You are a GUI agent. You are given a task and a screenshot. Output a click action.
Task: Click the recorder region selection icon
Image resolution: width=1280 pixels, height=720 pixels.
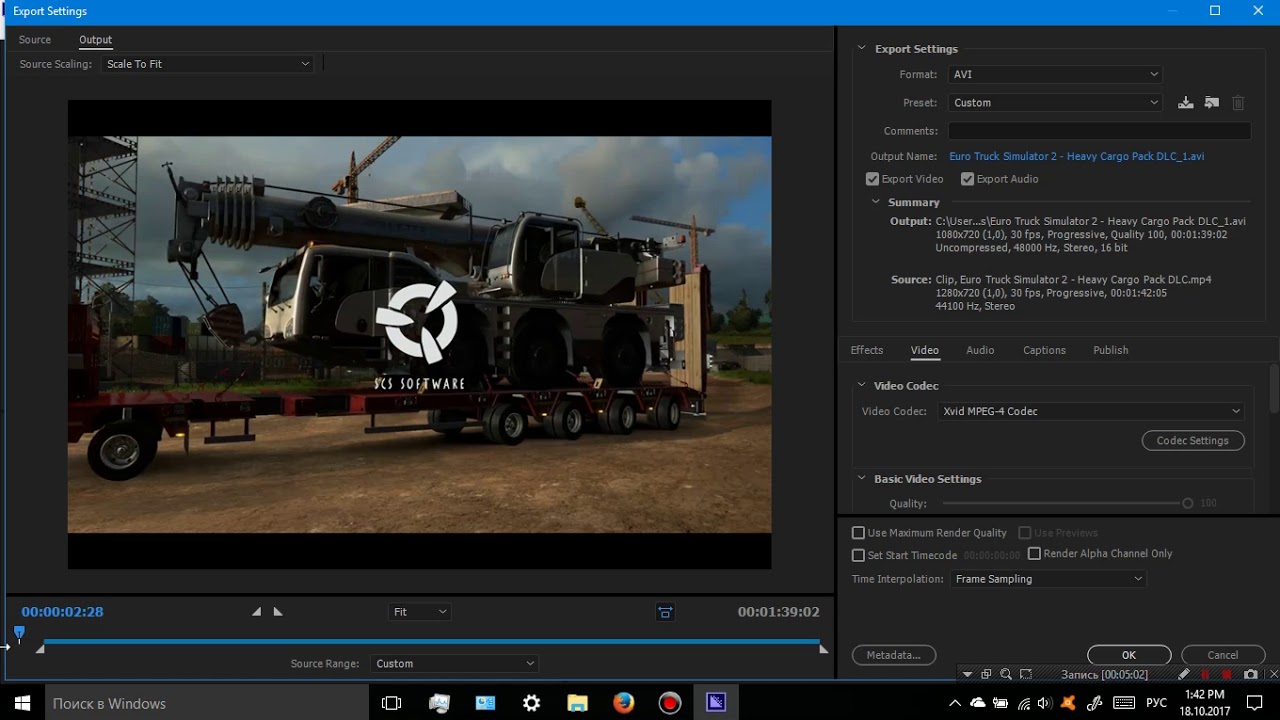coord(1026,675)
